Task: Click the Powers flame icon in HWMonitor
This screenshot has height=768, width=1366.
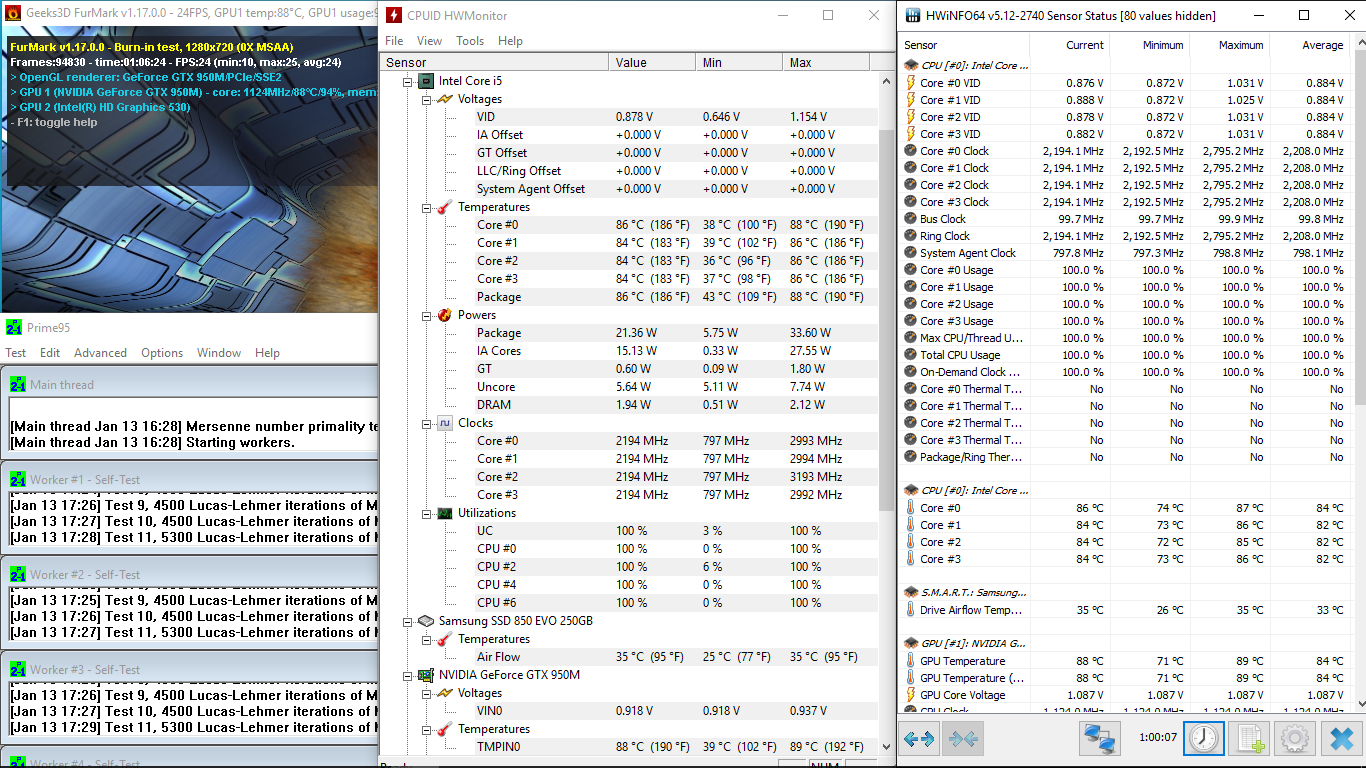Action: point(445,315)
